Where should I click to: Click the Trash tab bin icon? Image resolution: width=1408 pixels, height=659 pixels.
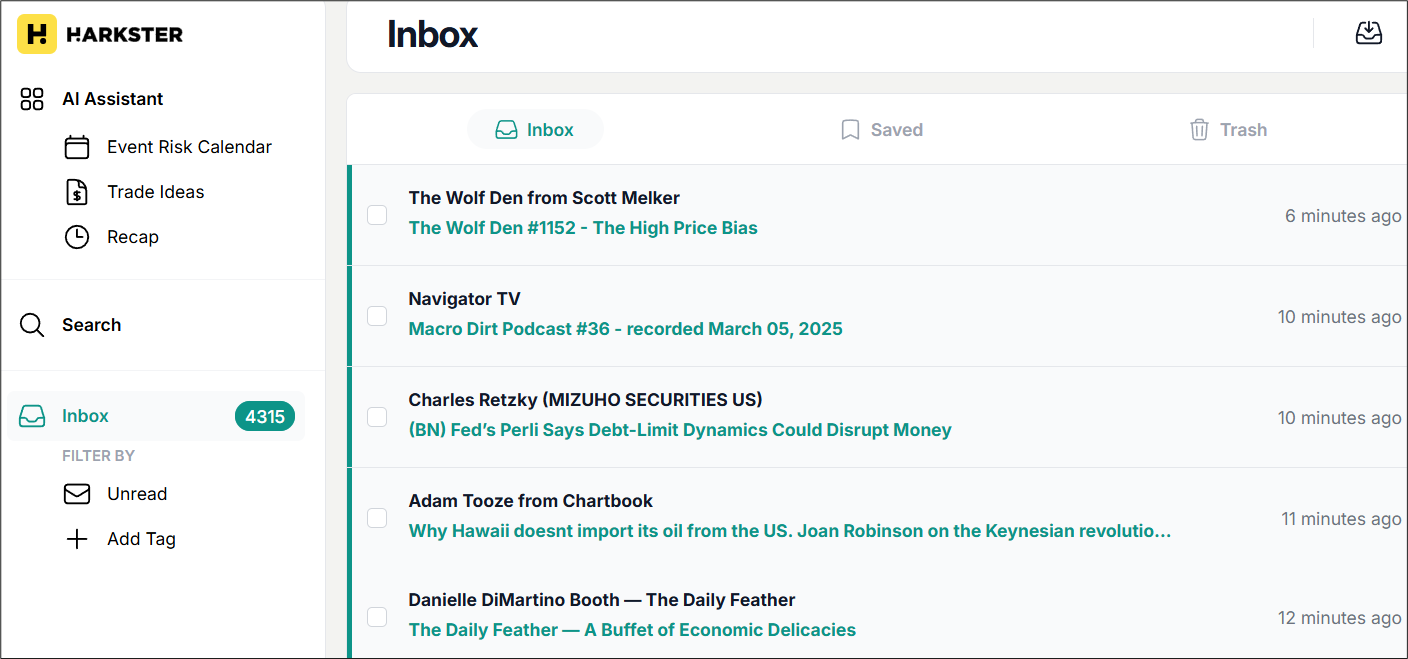[1199, 130]
